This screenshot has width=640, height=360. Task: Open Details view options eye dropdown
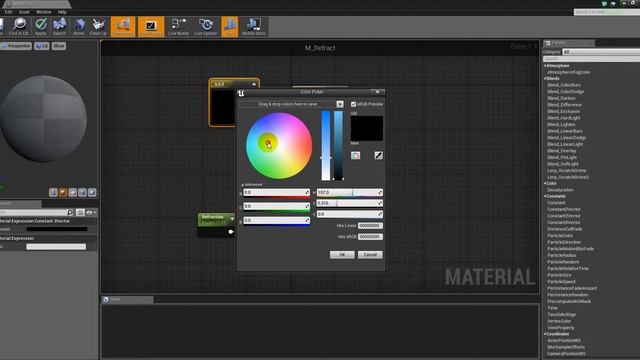coord(90,212)
